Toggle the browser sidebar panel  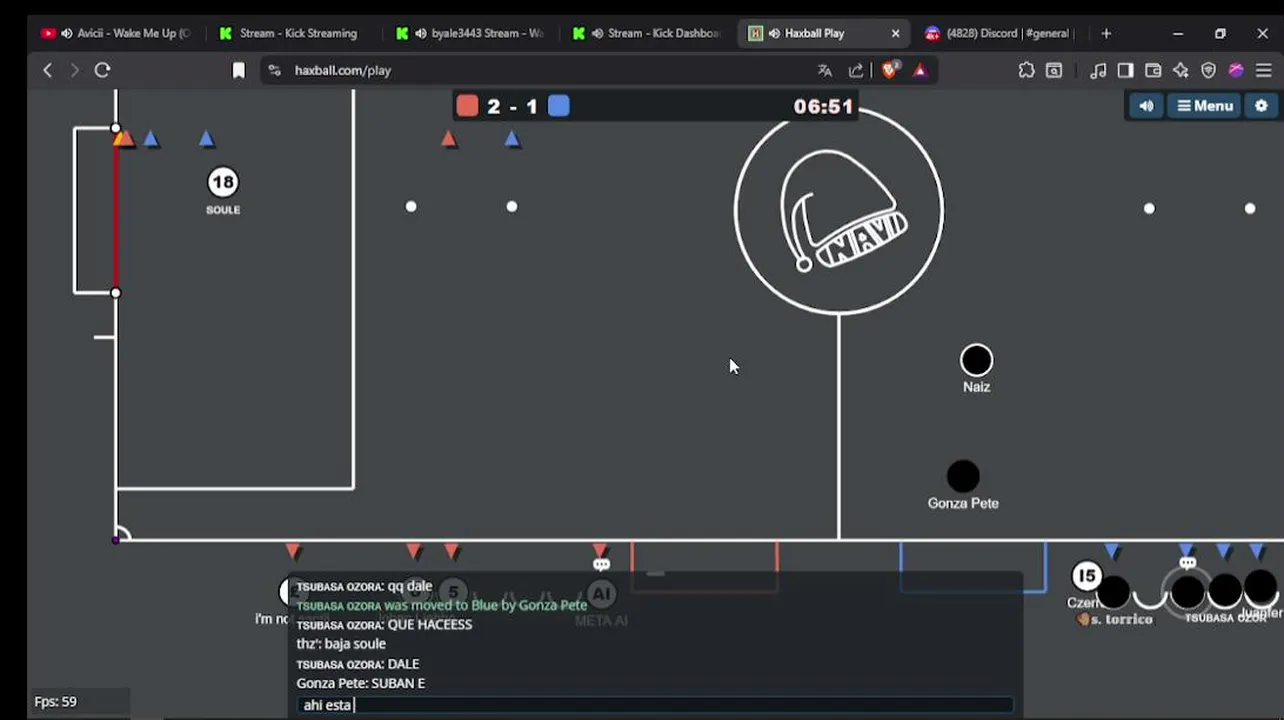pyautogui.click(x=1125, y=70)
